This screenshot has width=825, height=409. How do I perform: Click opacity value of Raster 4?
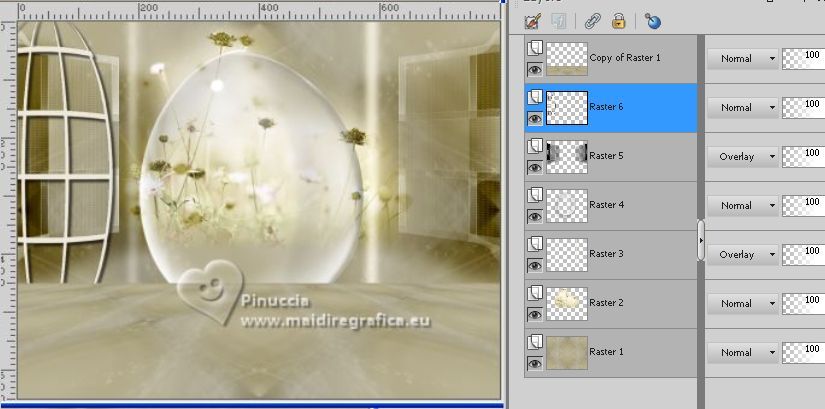click(x=812, y=201)
